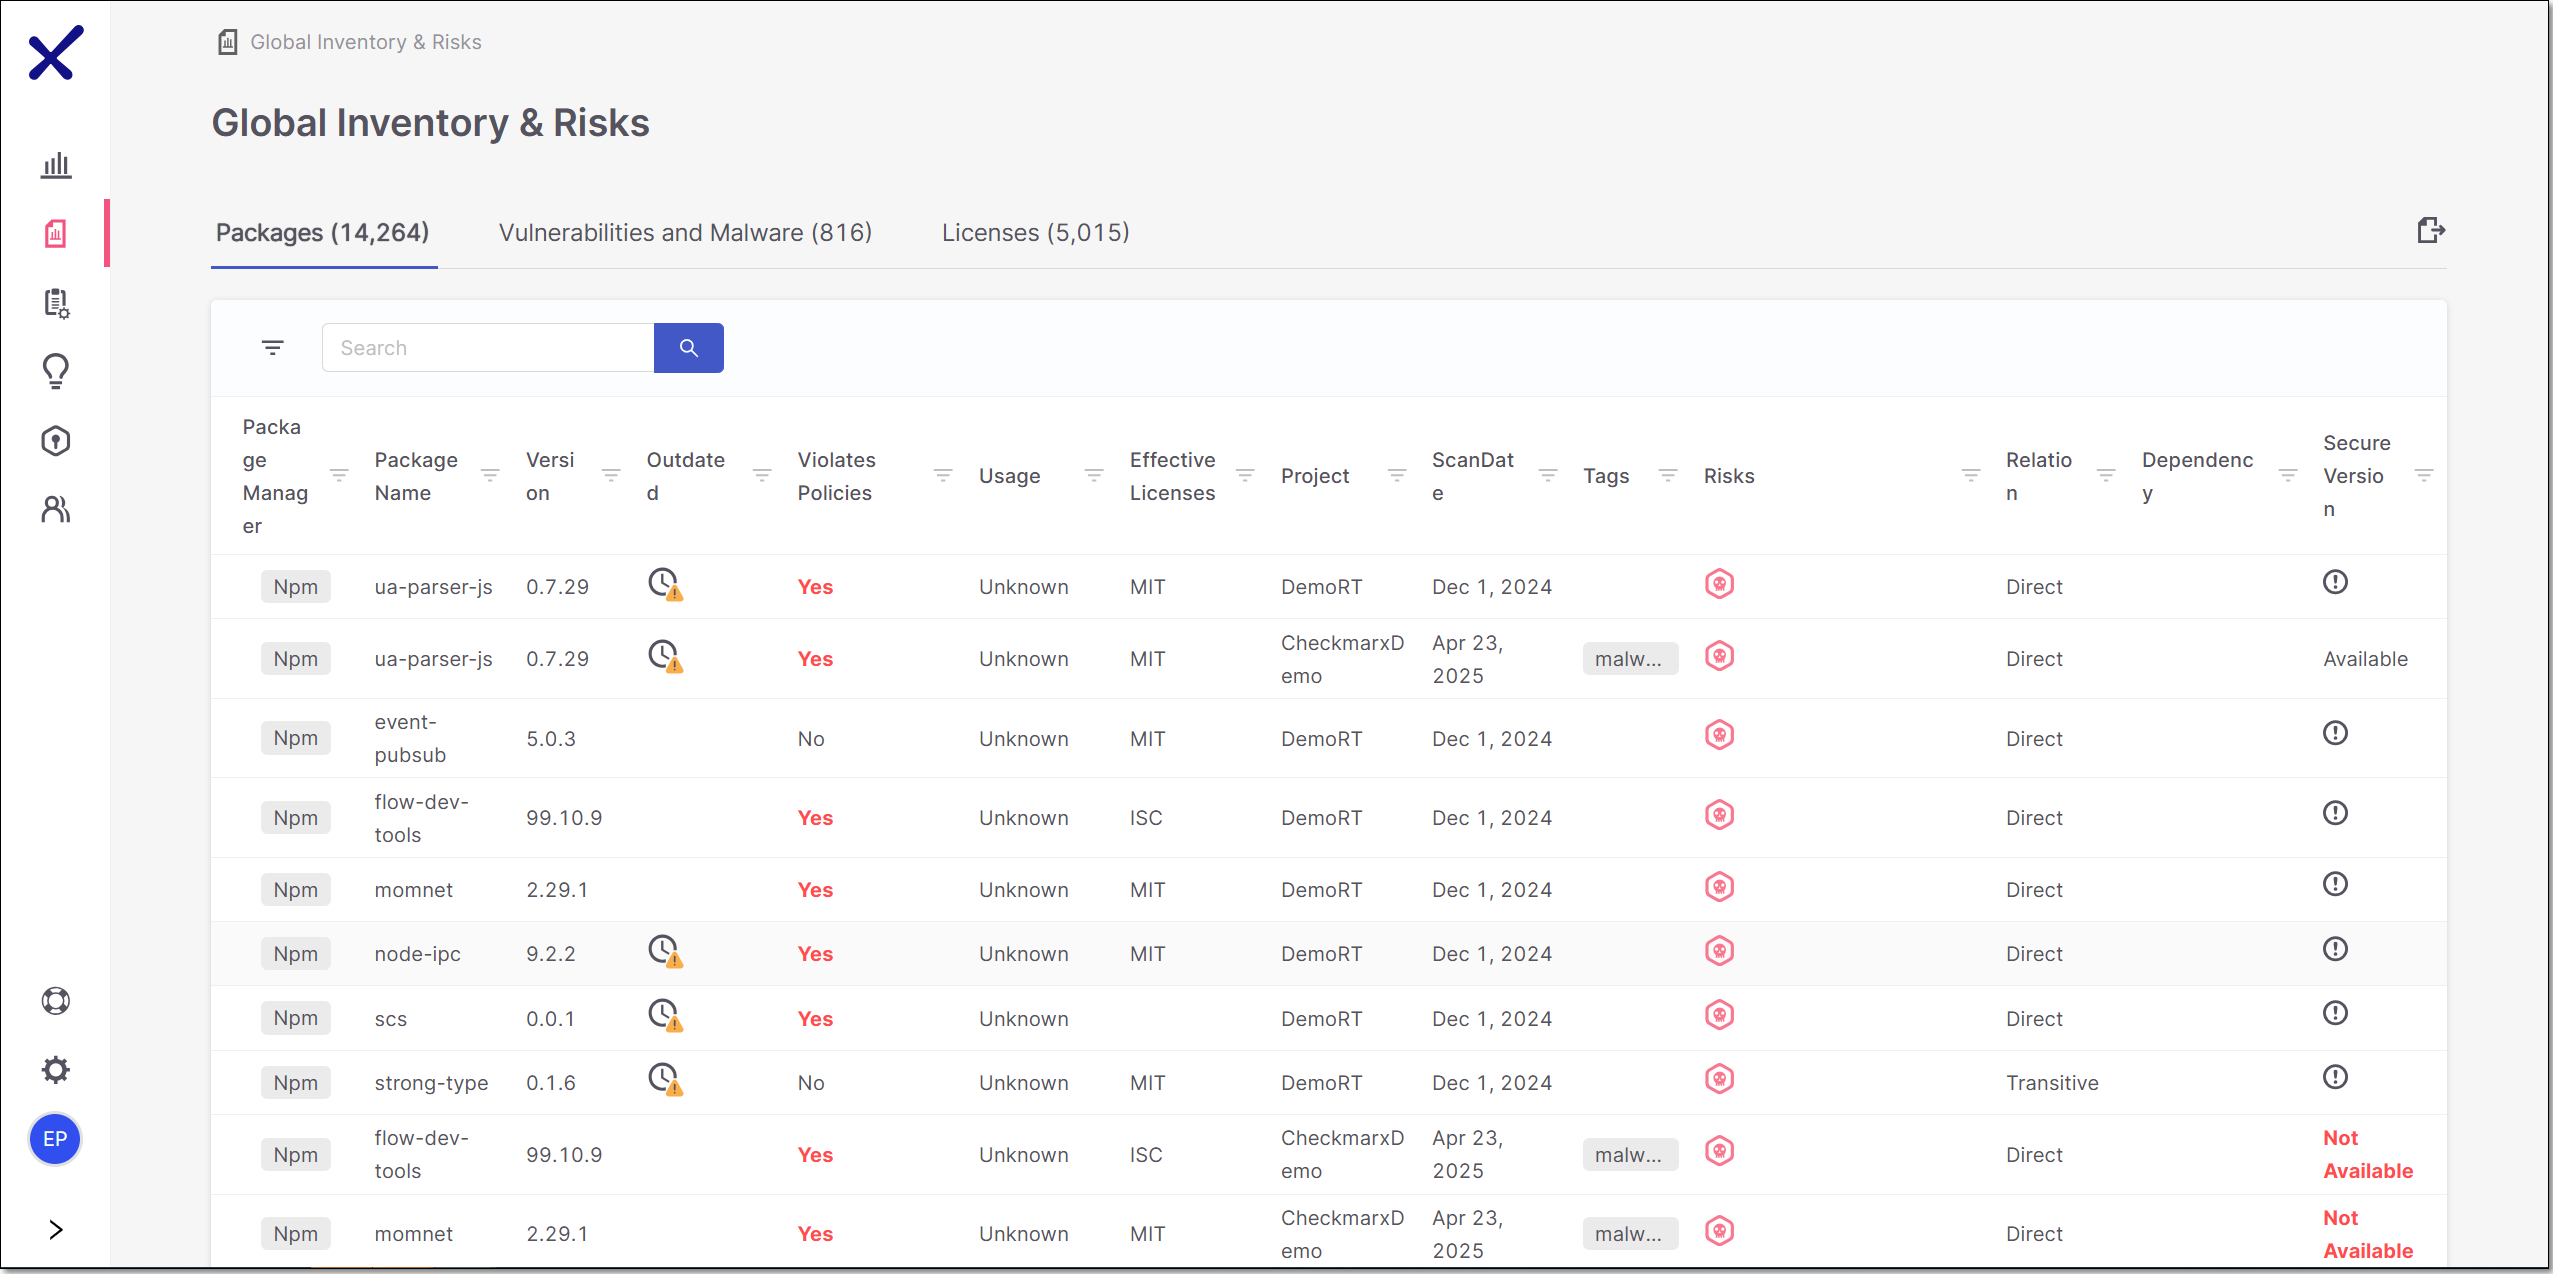Viewport: 2553px width, 1274px height.
Task: Click the Global Inventory & Risks breadcrumb
Action: (x=365, y=42)
